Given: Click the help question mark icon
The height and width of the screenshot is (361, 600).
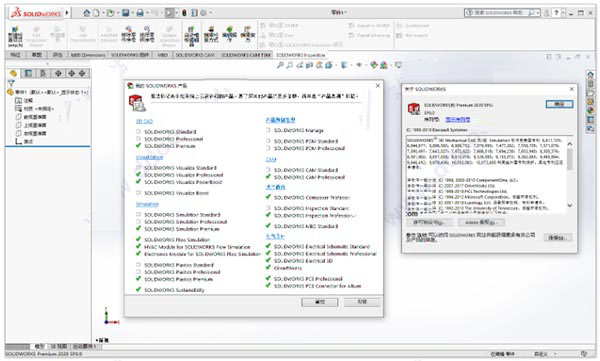Looking at the screenshot, I should tap(557, 13).
